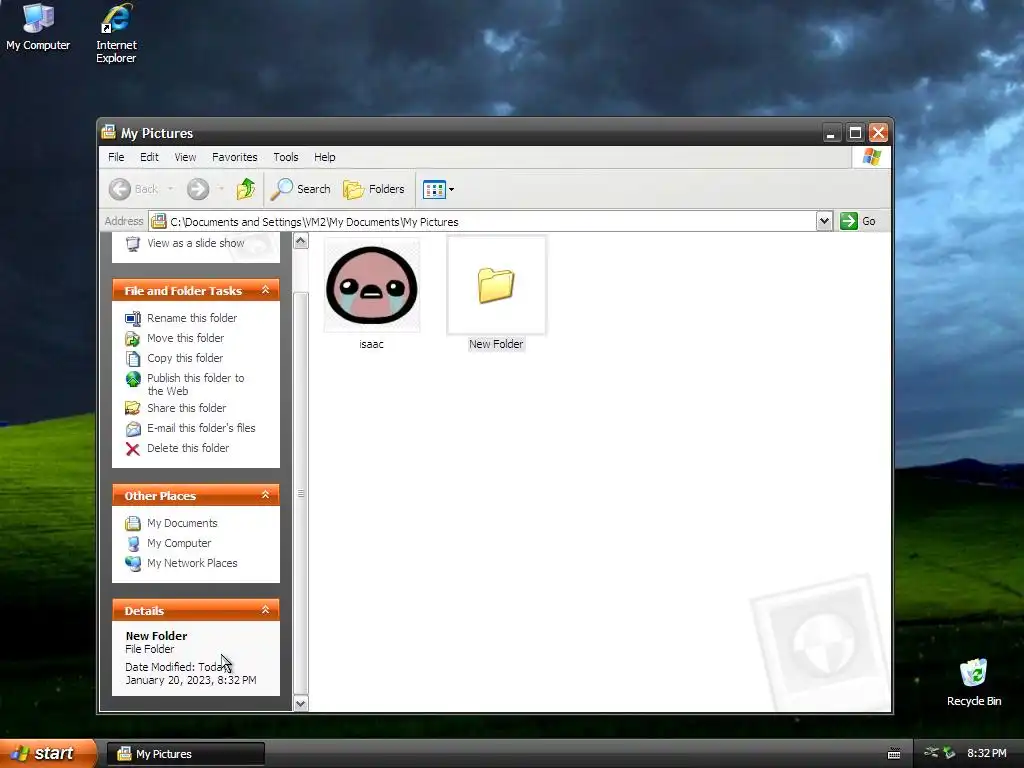
Task: Select the New Folder thumbnail
Action: pyautogui.click(x=496, y=285)
